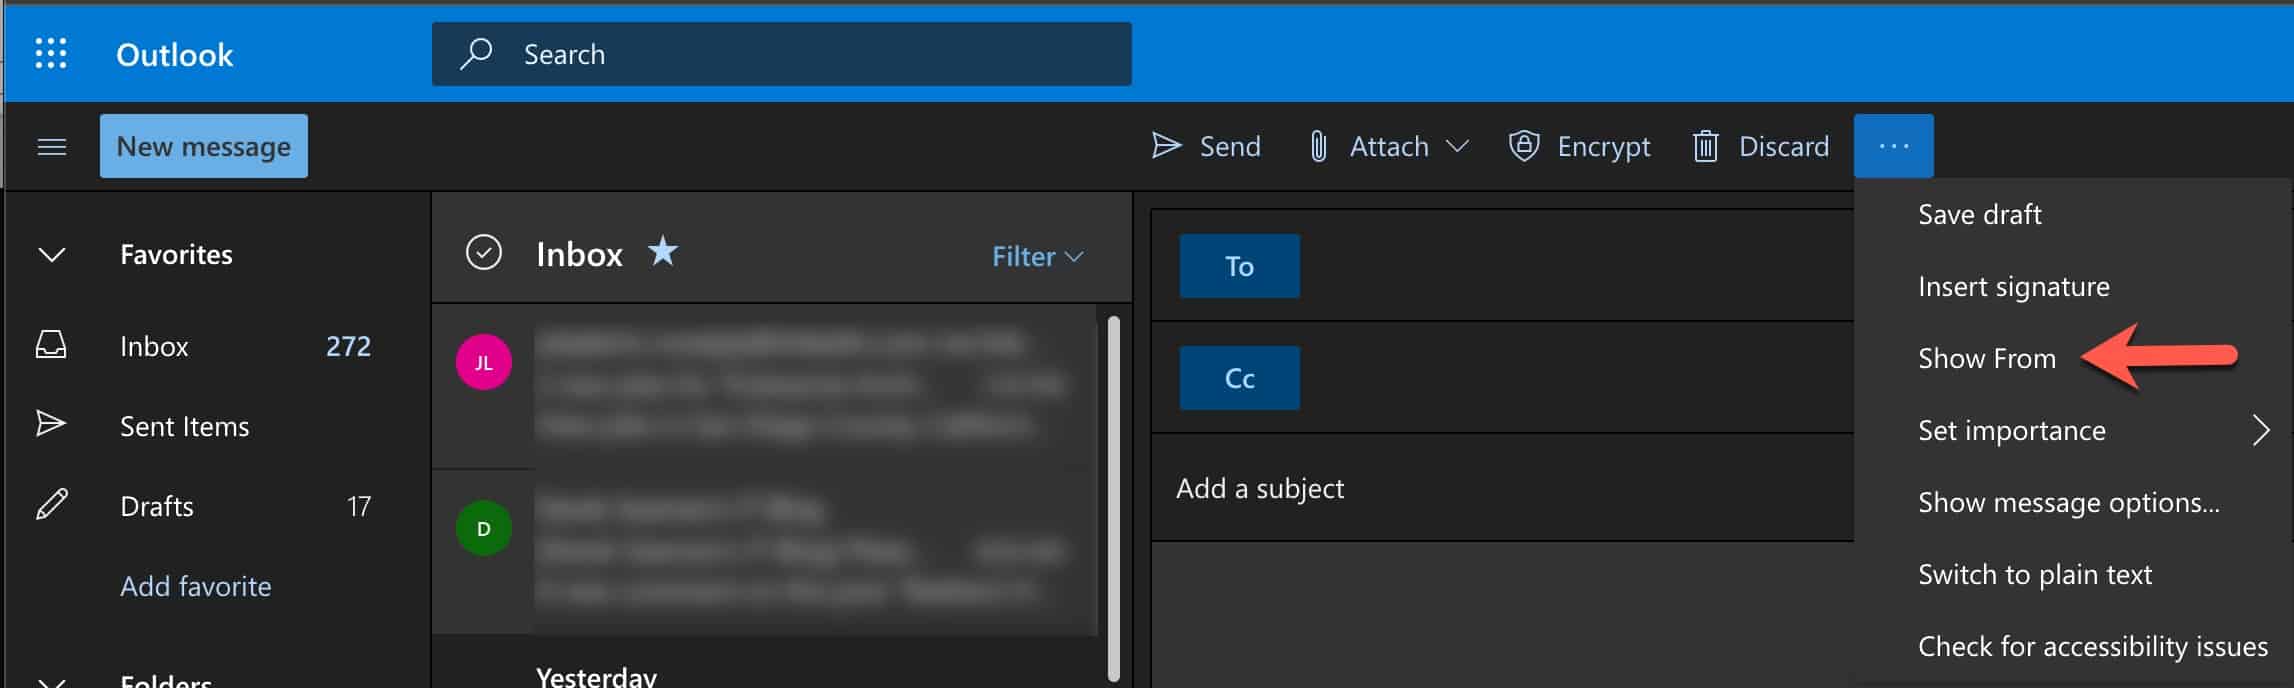Screen dimensions: 2294x688
Task: Open the app launcher grid icon
Action: (51, 53)
